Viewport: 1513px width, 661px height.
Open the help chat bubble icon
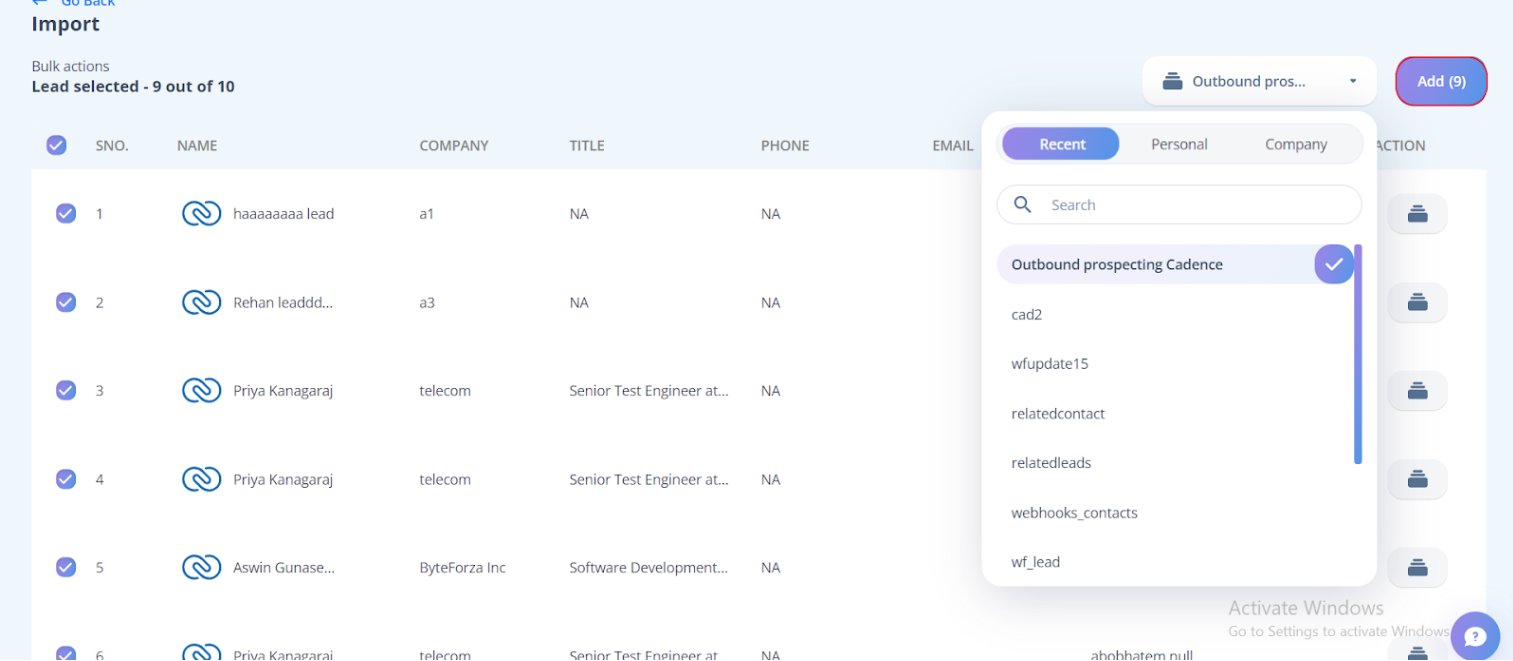tap(1475, 636)
